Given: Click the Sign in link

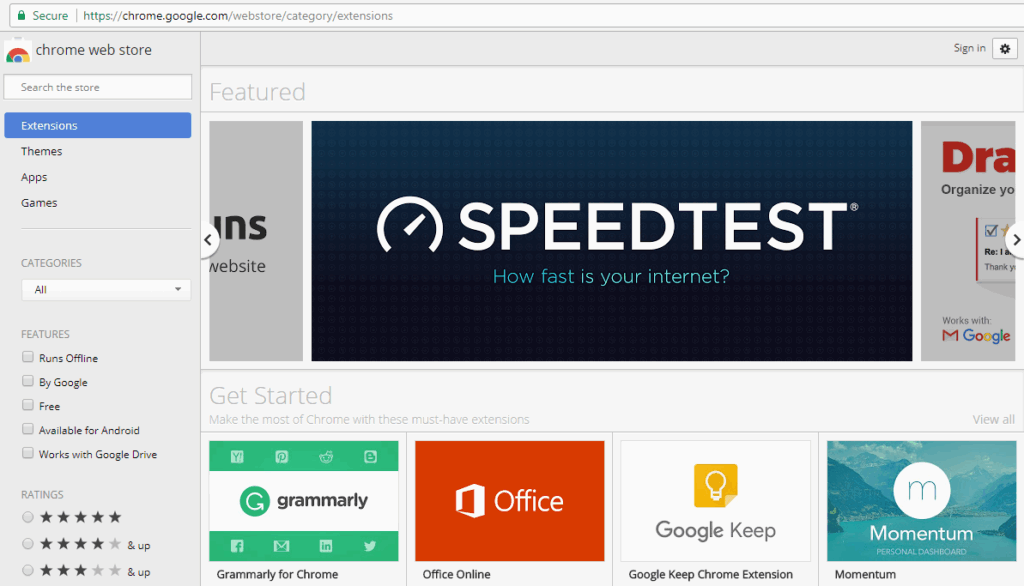Looking at the screenshot, I should 969,48.
